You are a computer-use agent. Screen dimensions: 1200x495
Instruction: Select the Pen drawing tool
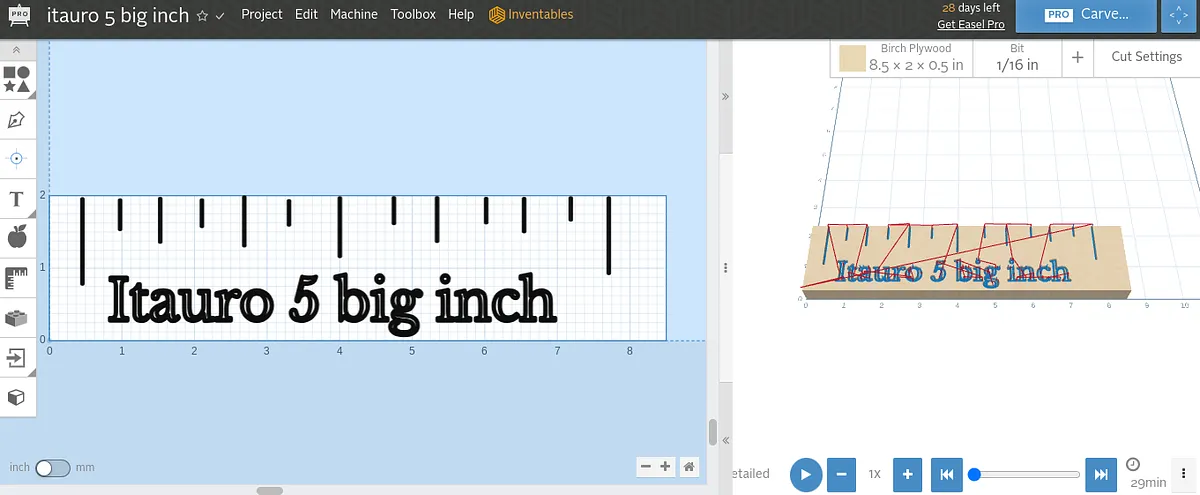[x=17, y=120]
